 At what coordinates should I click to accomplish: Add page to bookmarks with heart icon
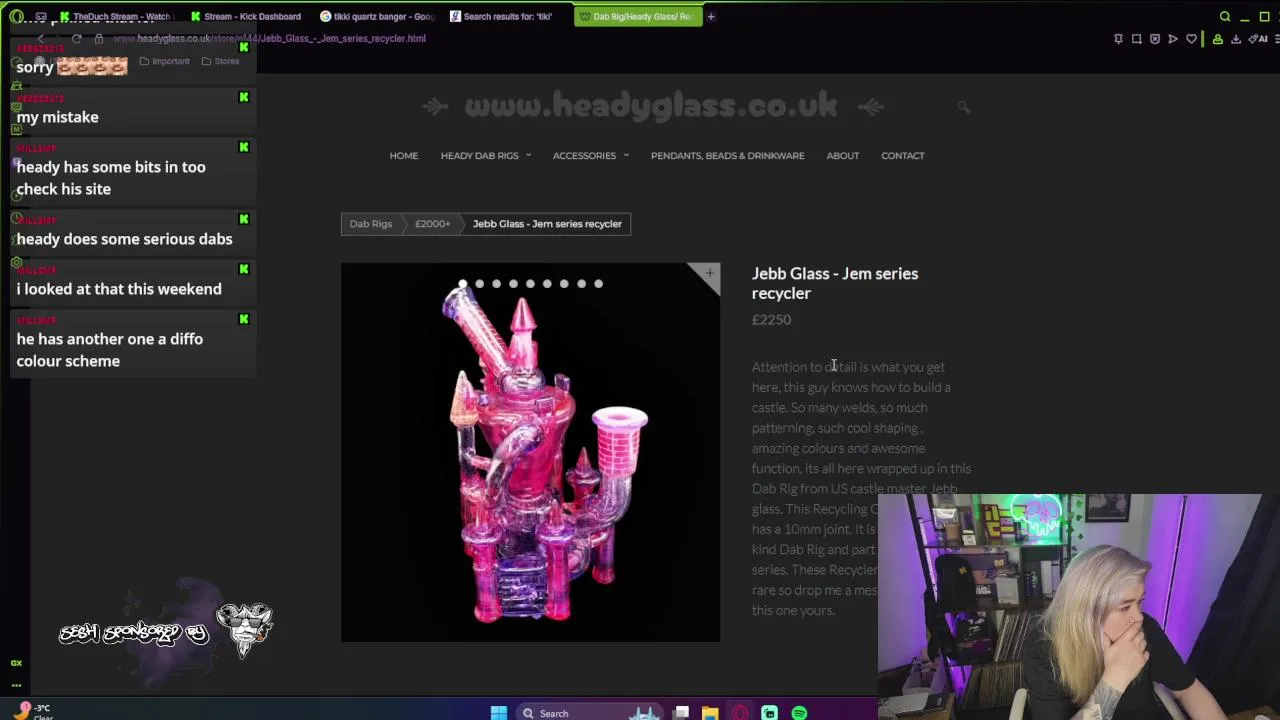click(x=1191, y=39)
